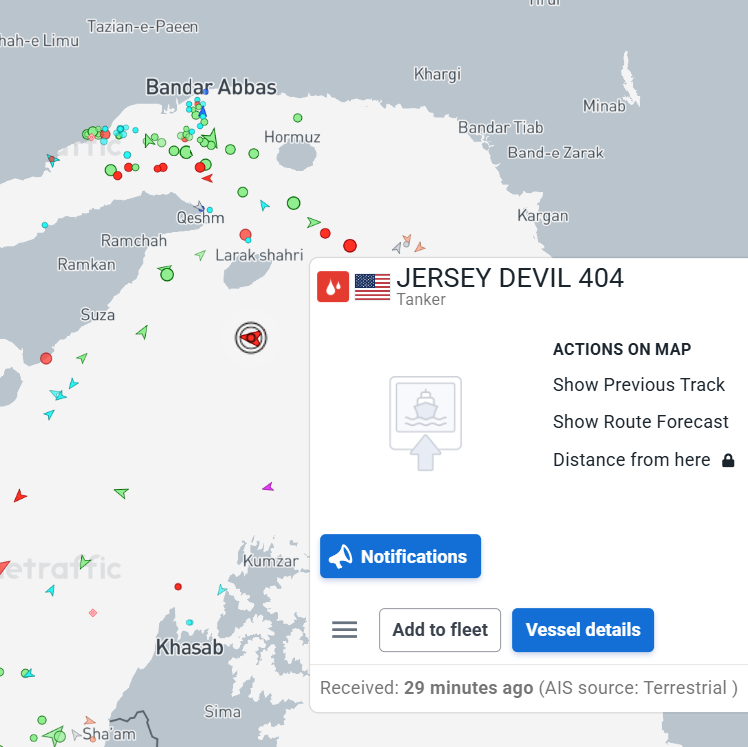Click the United States flag icon
Viewport: 748px width, 747px height.
tap(373, 287)
